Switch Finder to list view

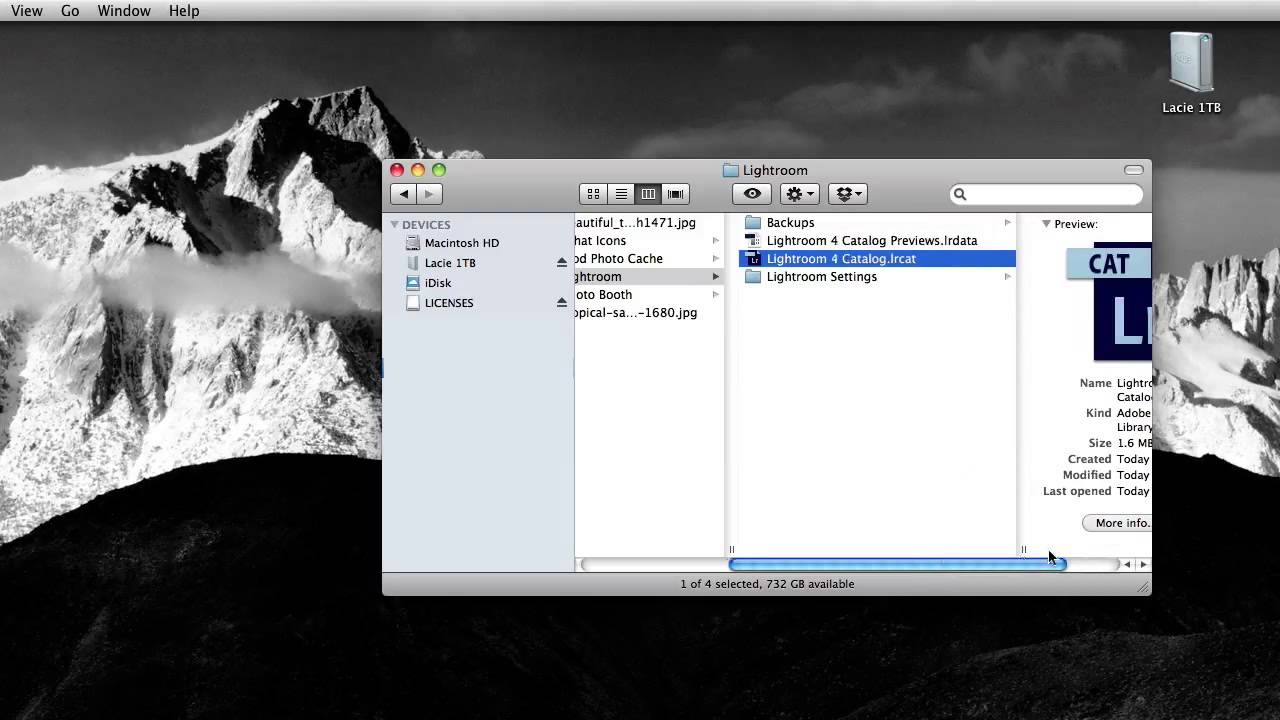tap(621, 194)
